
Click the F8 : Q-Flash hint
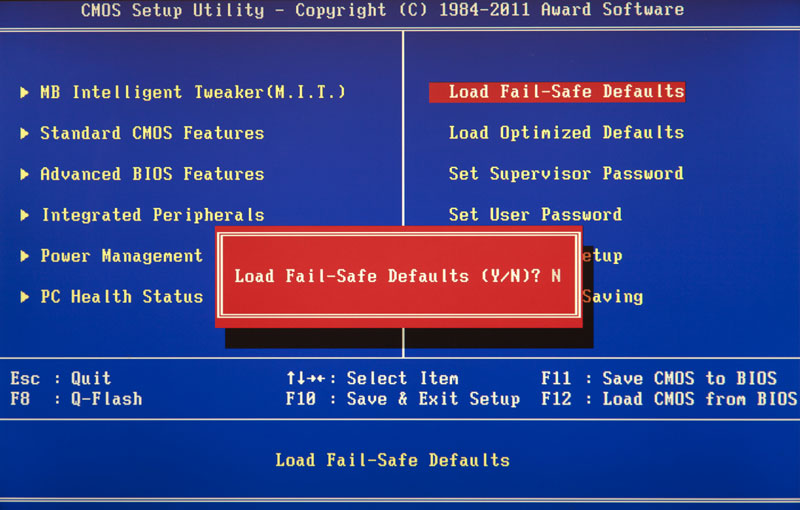tap(76, 398)
